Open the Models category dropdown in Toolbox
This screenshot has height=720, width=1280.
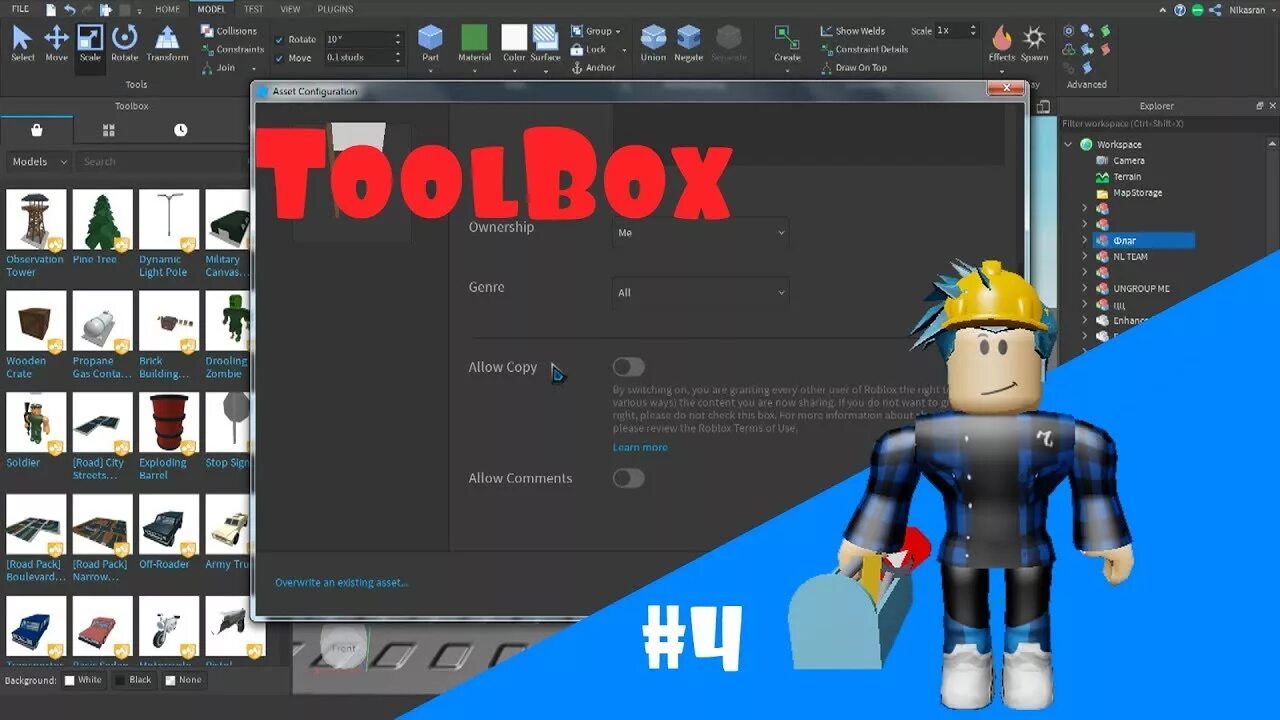[39, 161]
